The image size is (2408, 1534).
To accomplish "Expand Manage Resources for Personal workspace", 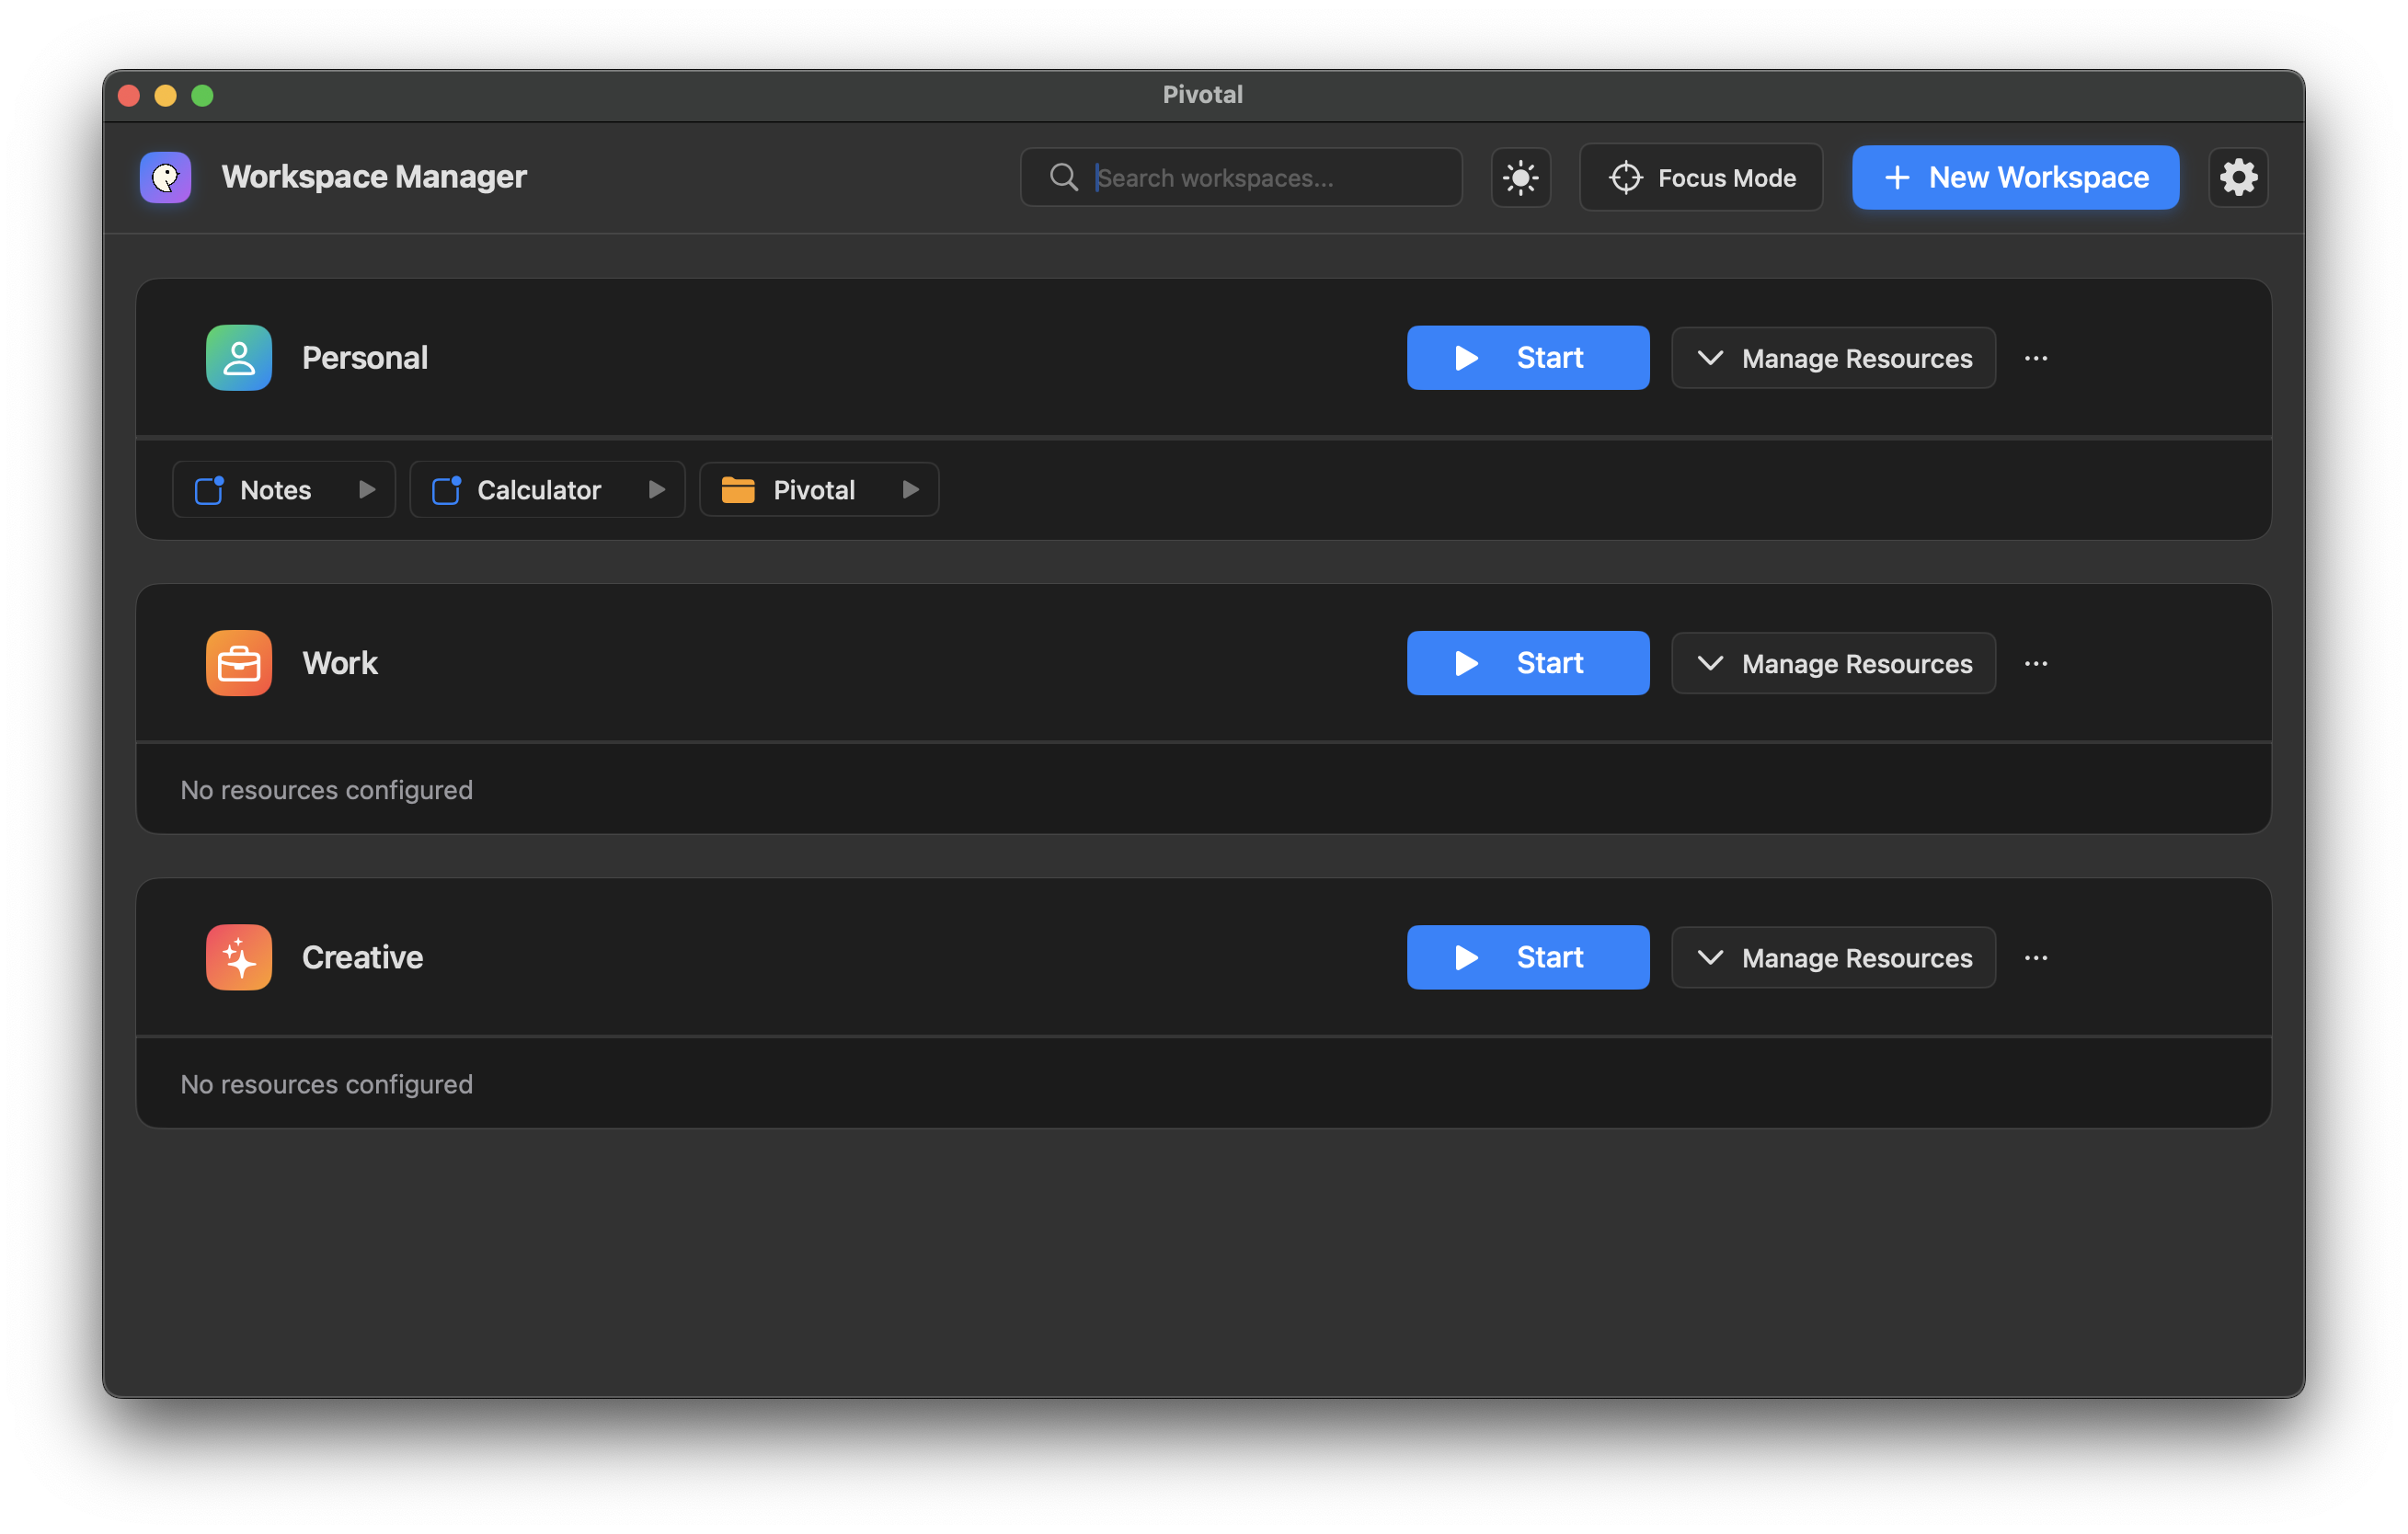I will click(x=1833, y=357).
